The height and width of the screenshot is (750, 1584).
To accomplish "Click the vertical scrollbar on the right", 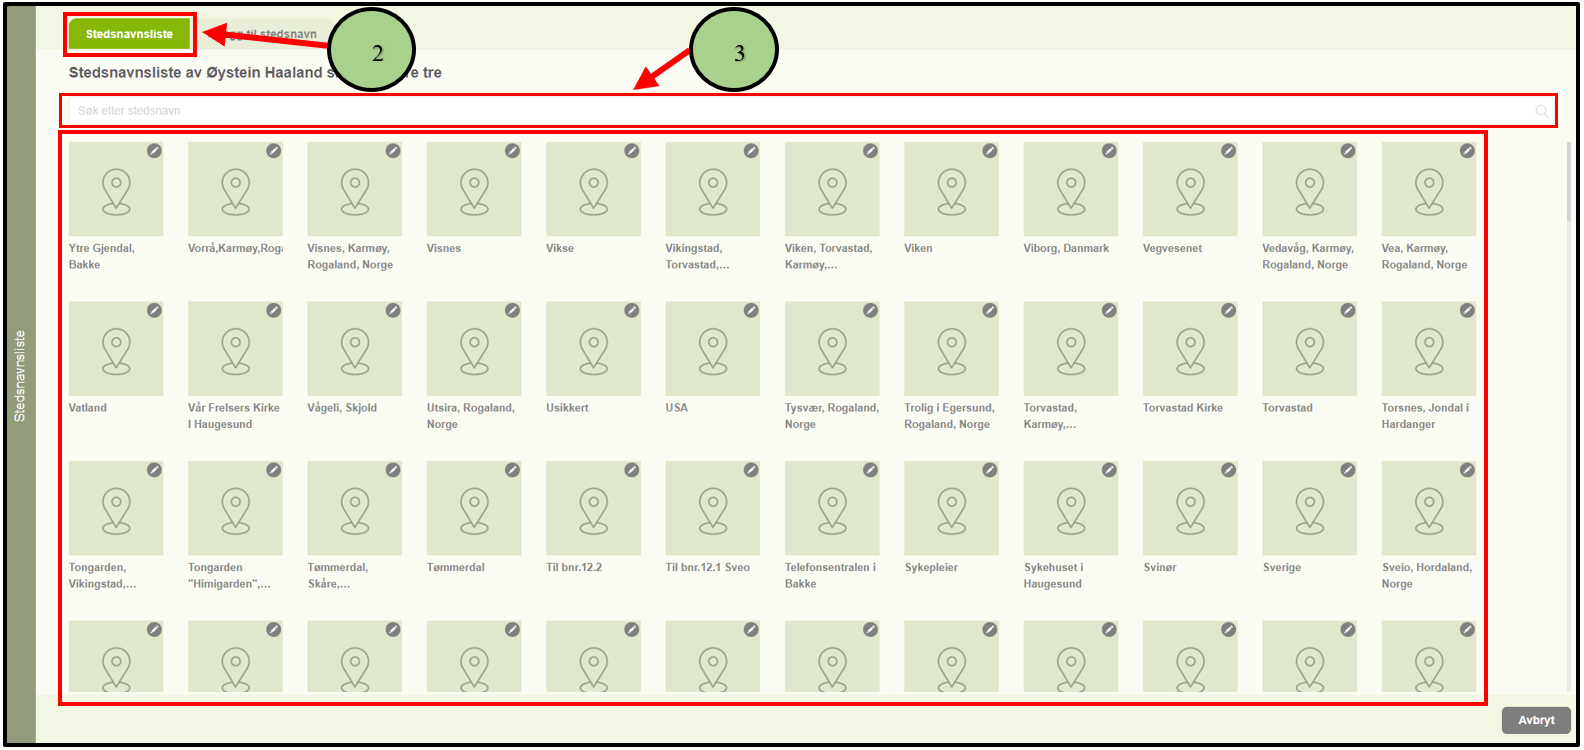I will [x=1568, y=180].
